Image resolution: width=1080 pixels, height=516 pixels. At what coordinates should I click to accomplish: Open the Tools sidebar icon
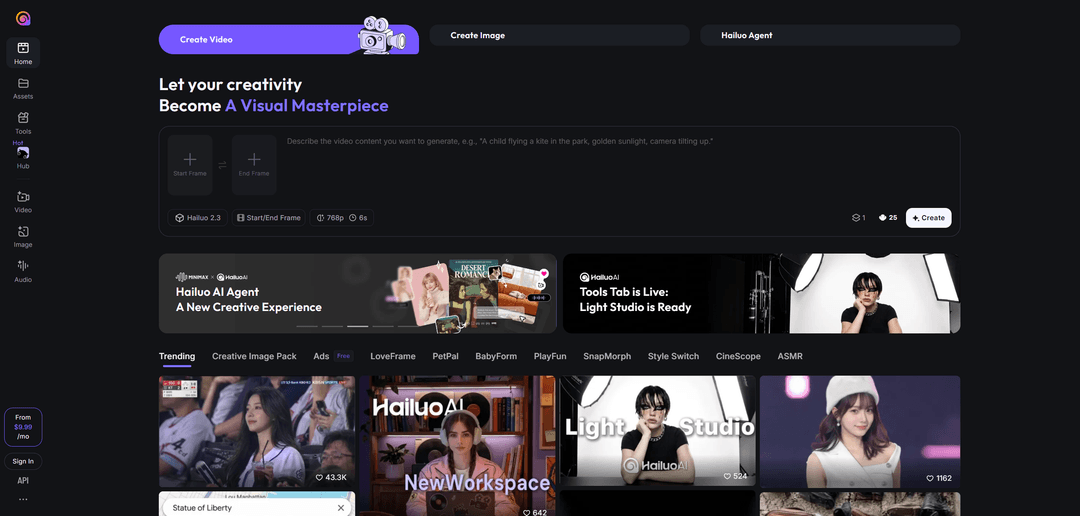[x=23, y=118]
